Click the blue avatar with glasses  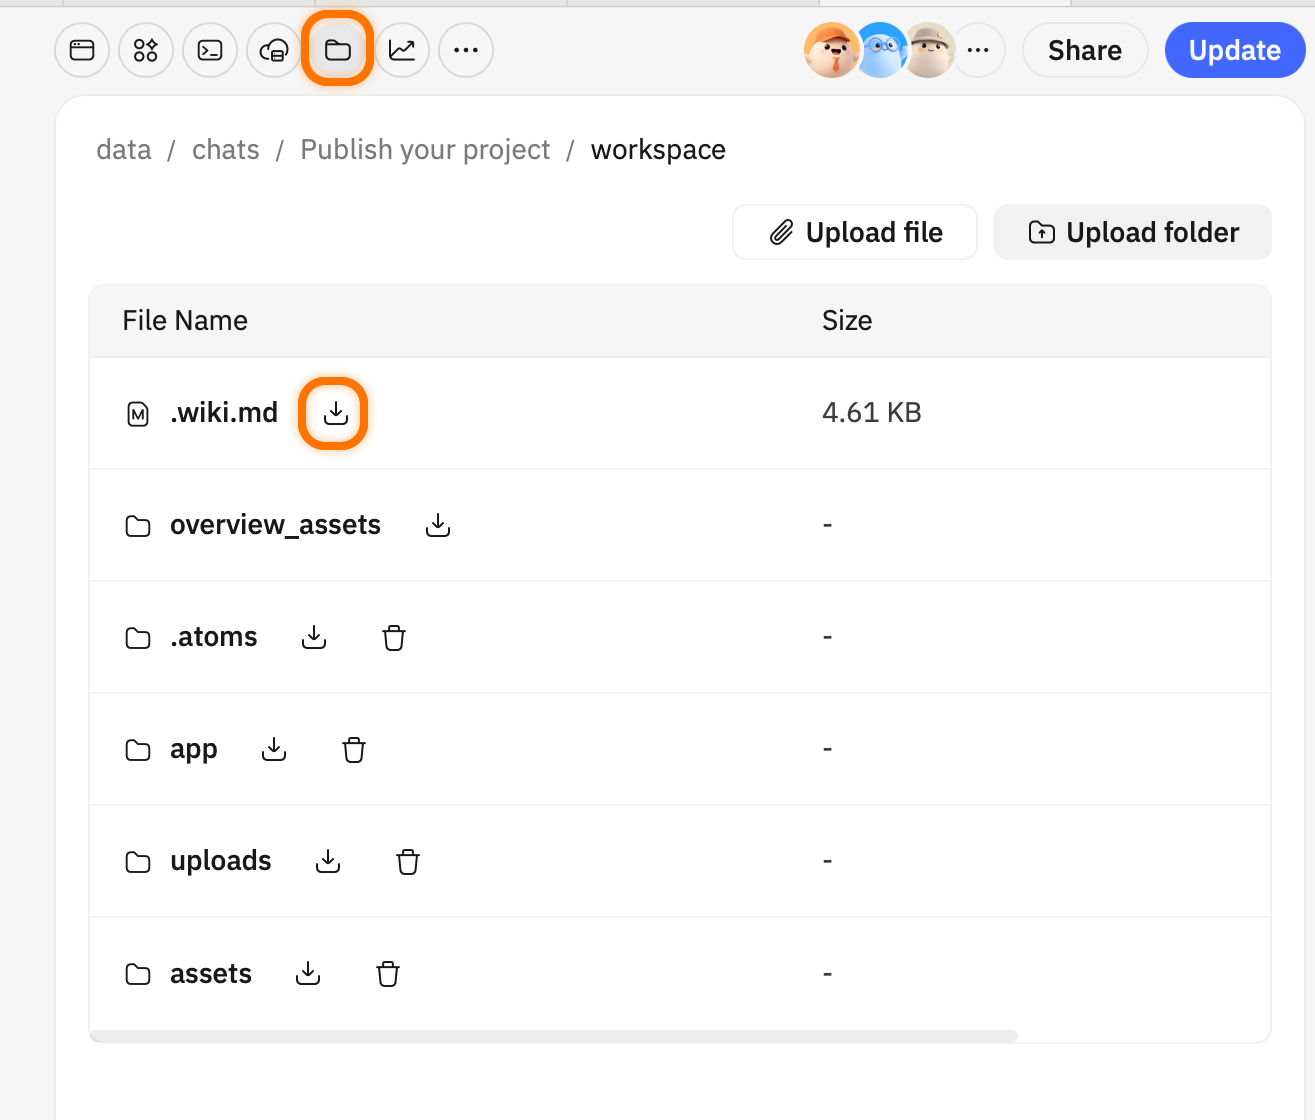pyautogui.click(x=880, y=50)
